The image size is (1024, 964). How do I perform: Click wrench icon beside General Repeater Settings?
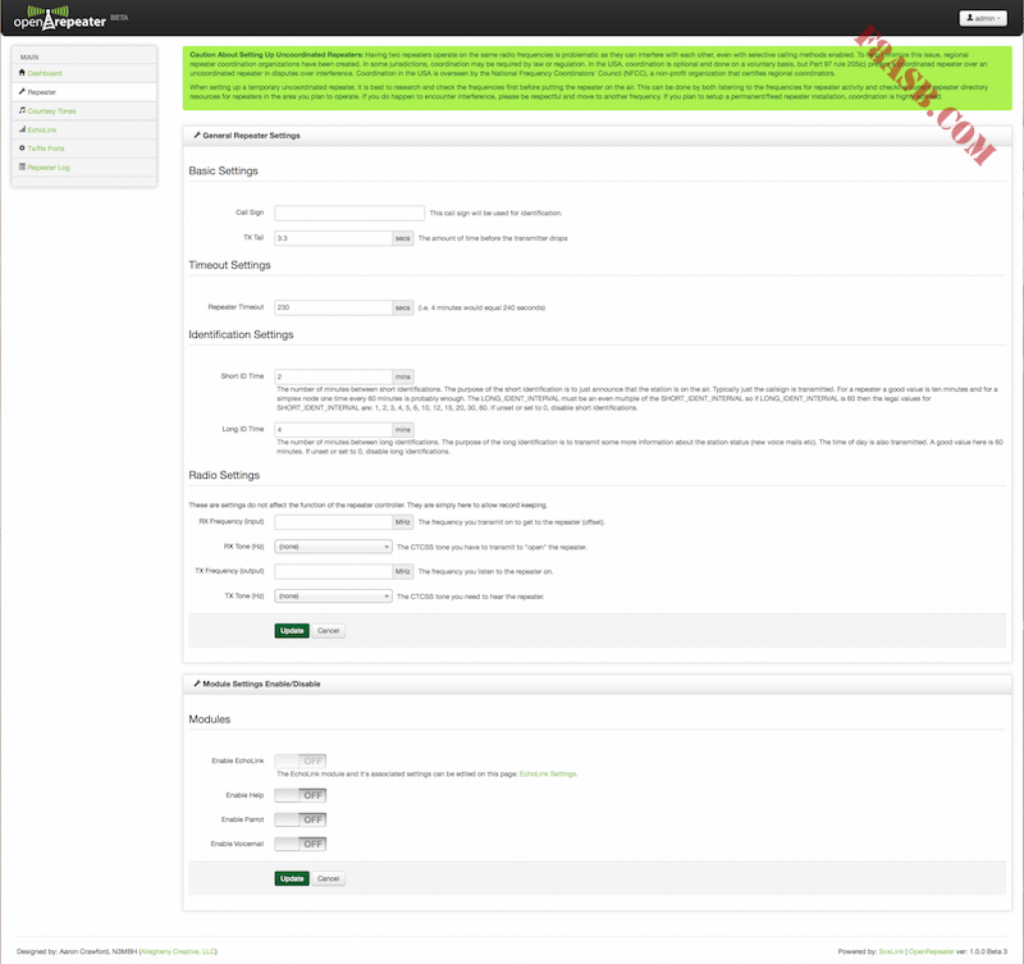(197, 135)
